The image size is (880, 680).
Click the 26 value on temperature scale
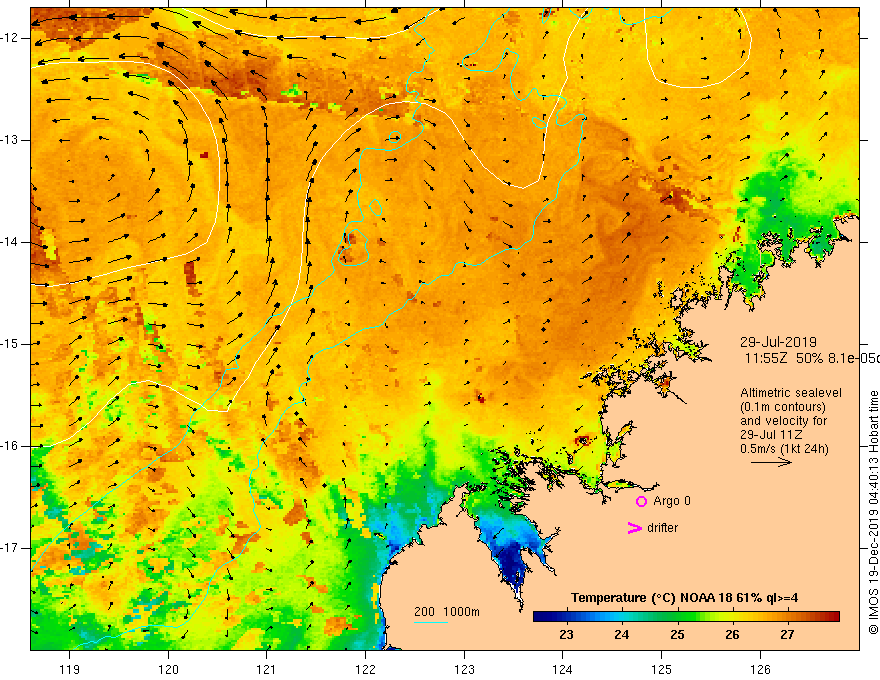[732, 635]
